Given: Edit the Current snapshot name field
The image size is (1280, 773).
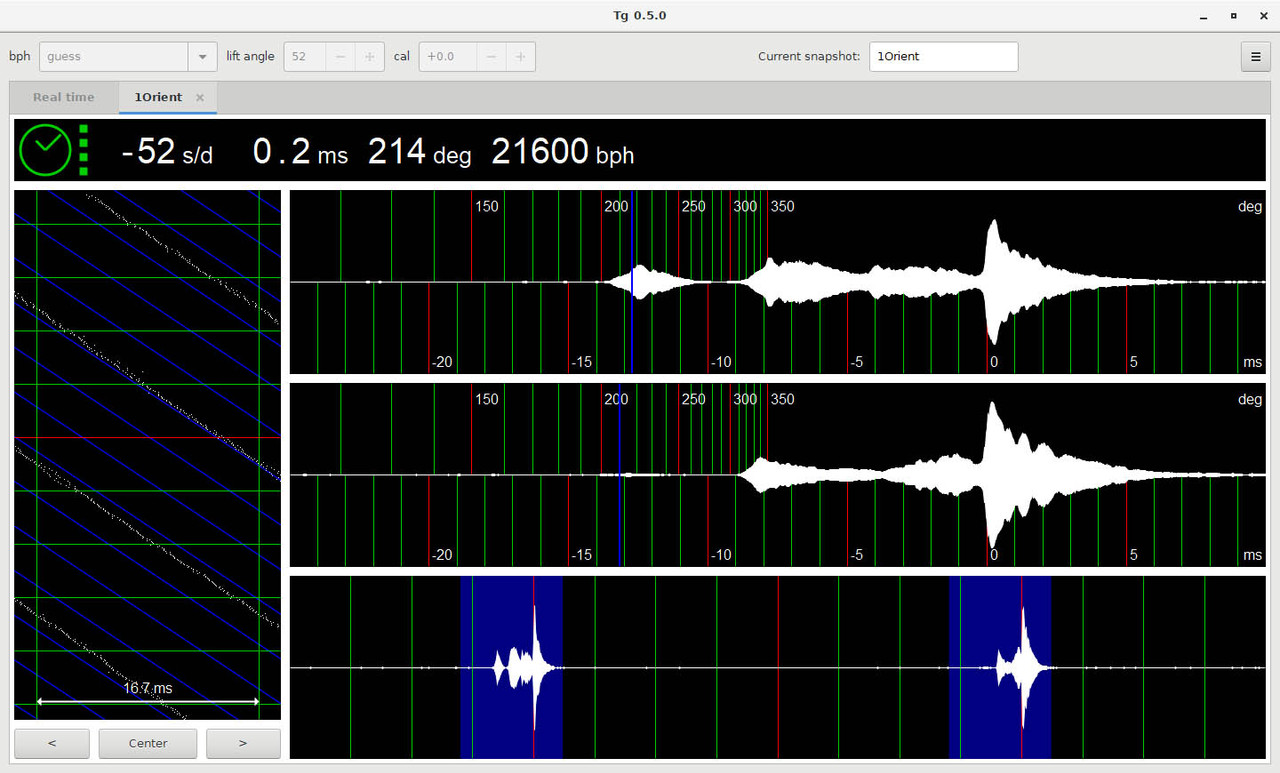Looking at the screenshot, I should click(943, 57).
